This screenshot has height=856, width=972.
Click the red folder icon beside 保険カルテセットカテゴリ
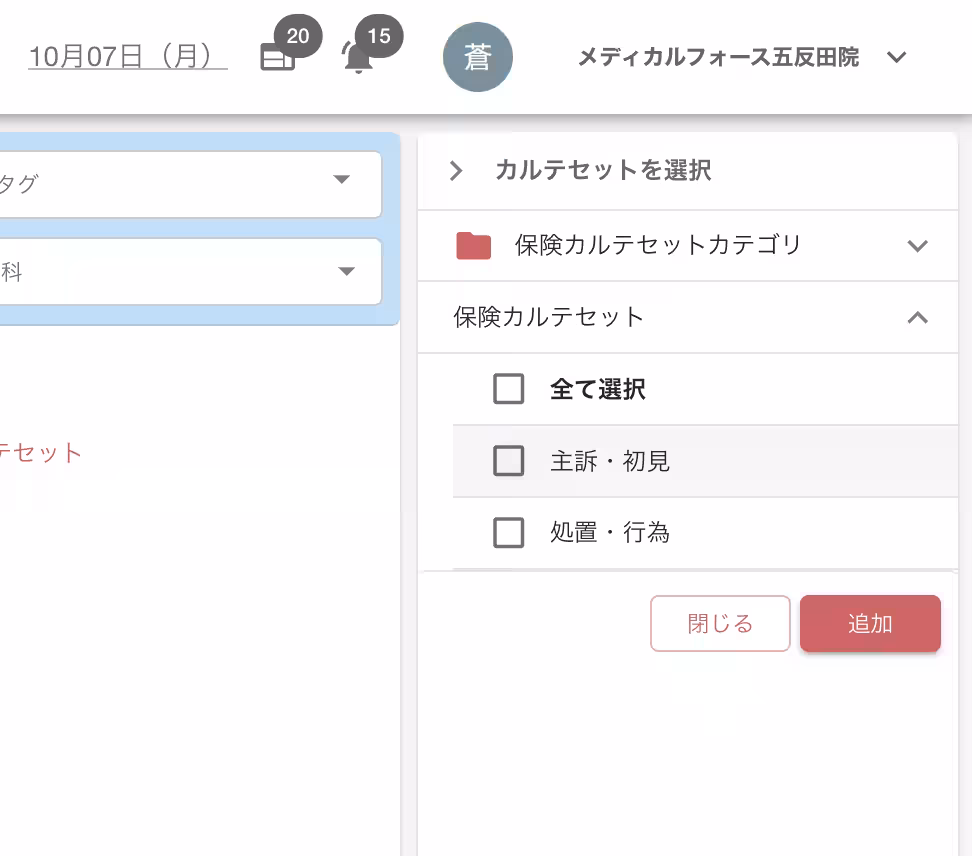(472, 245)
